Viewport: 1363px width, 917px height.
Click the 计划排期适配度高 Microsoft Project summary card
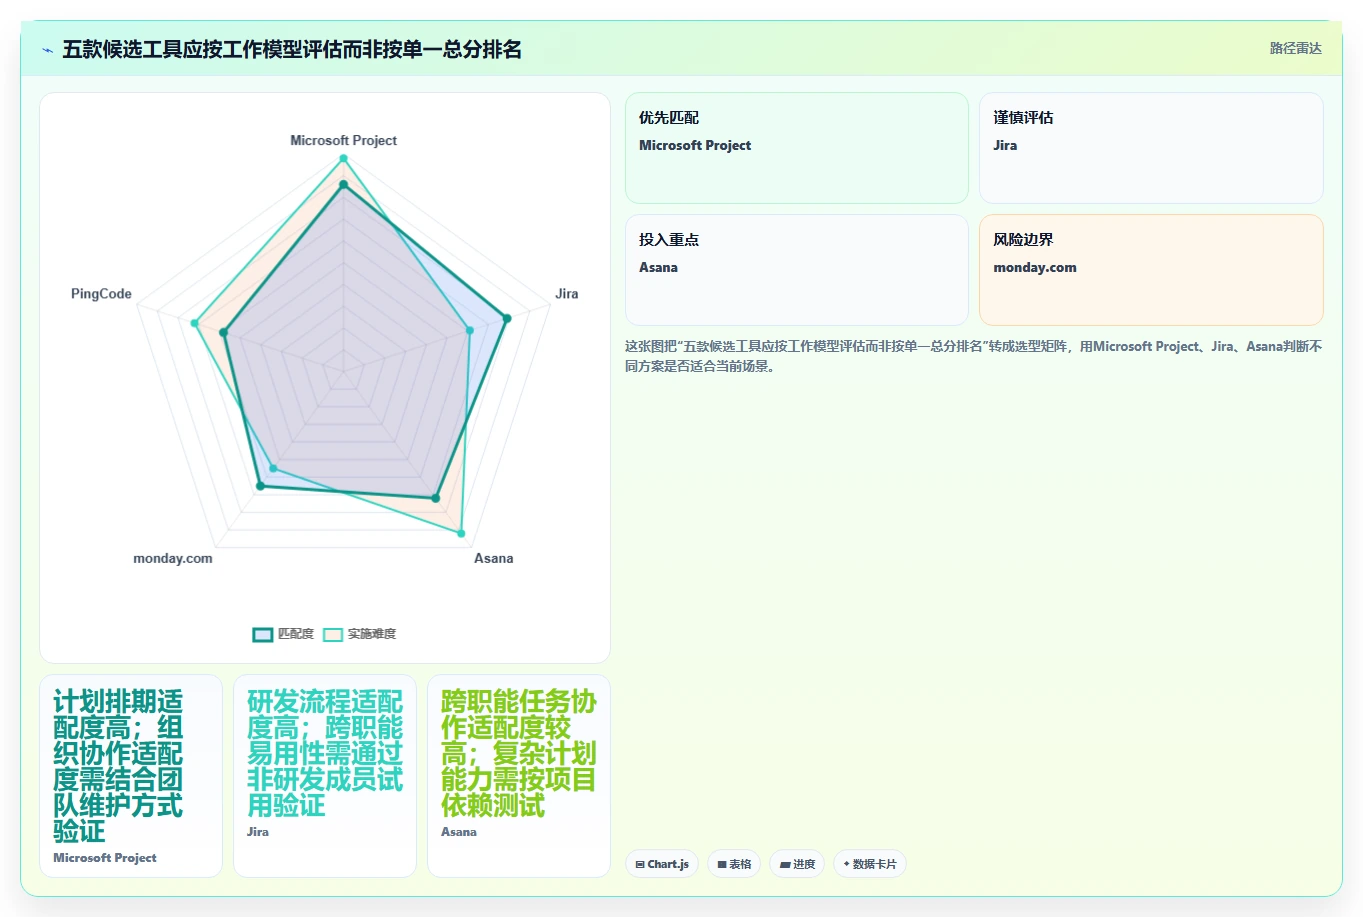click(x=131, y=776)
